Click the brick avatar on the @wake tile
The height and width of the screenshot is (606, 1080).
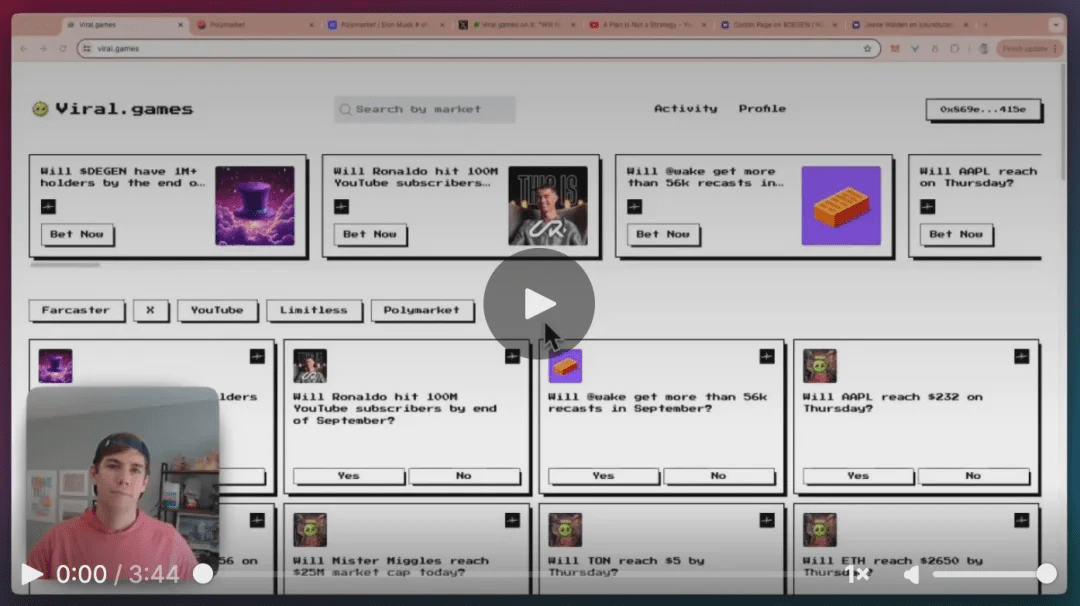point(565,366)
